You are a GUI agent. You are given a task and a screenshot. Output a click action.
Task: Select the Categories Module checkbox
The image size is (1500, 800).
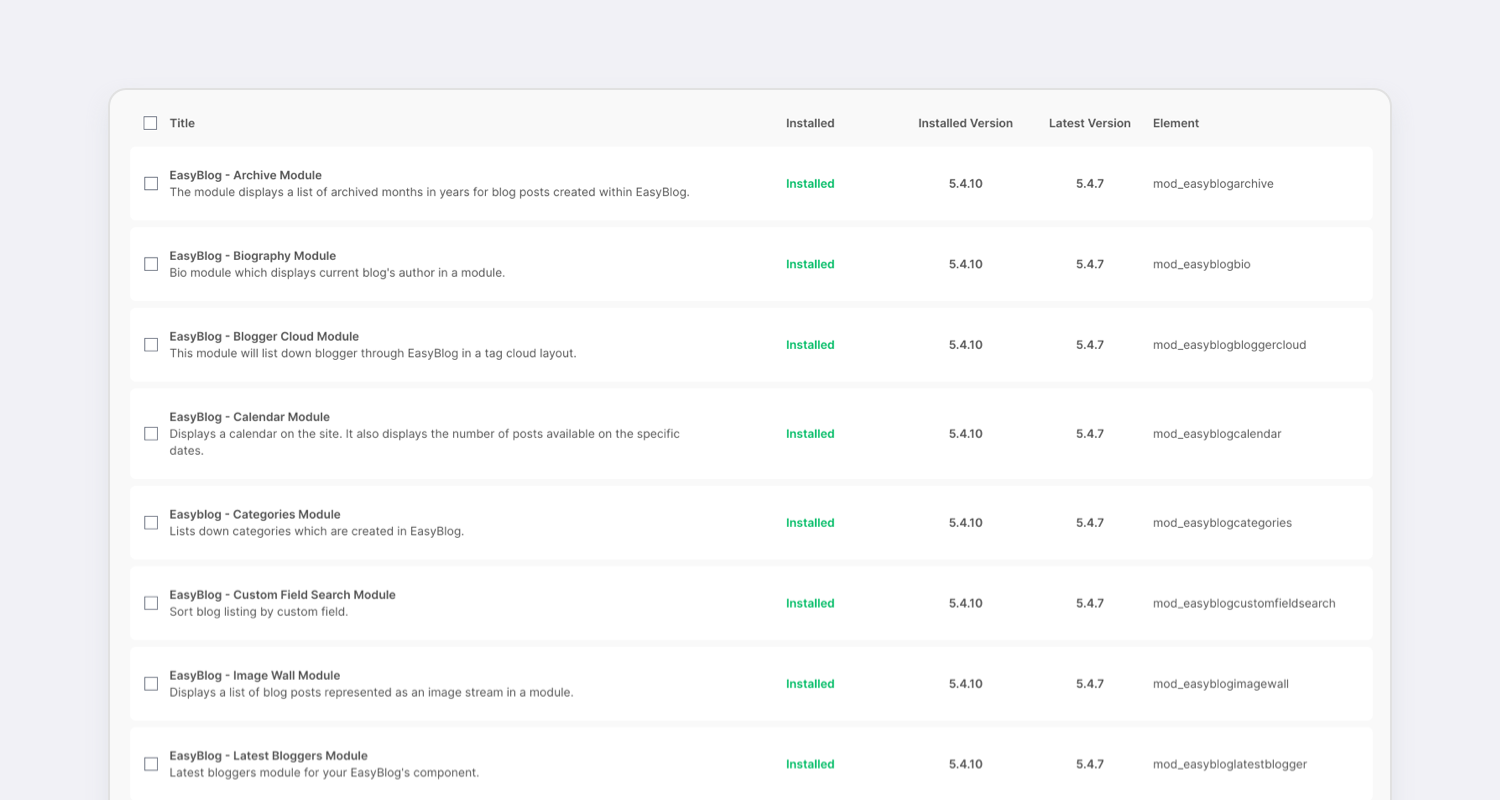tap(151, 523)
